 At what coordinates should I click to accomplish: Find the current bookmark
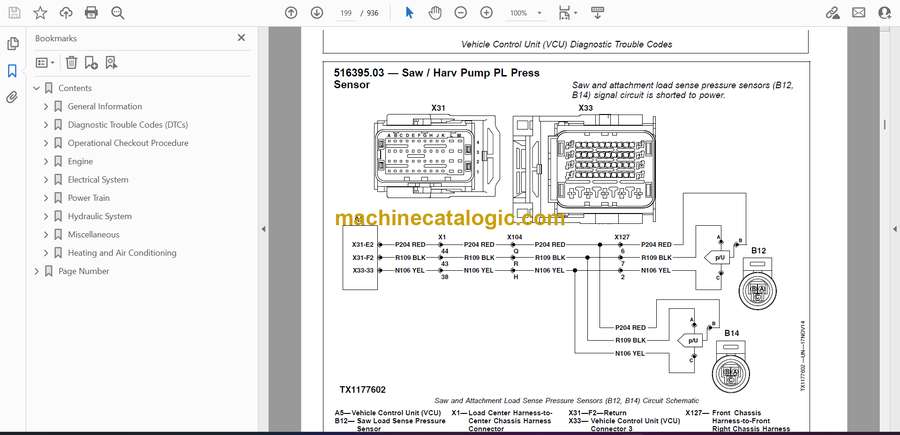pos(111,63)
